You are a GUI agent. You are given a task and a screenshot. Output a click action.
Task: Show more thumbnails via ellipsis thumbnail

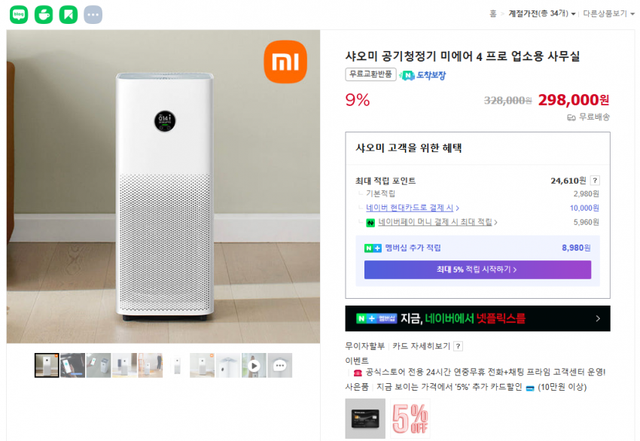[x=280, y=366]
